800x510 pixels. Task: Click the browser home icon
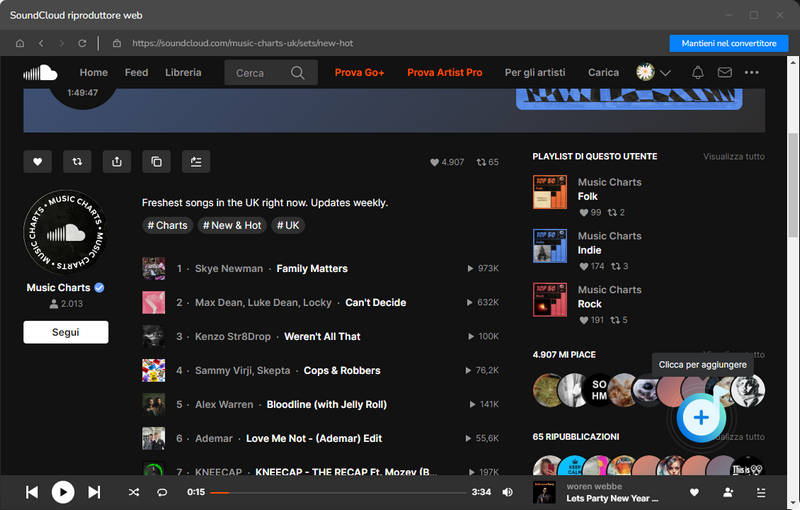[x=20, y=43]
